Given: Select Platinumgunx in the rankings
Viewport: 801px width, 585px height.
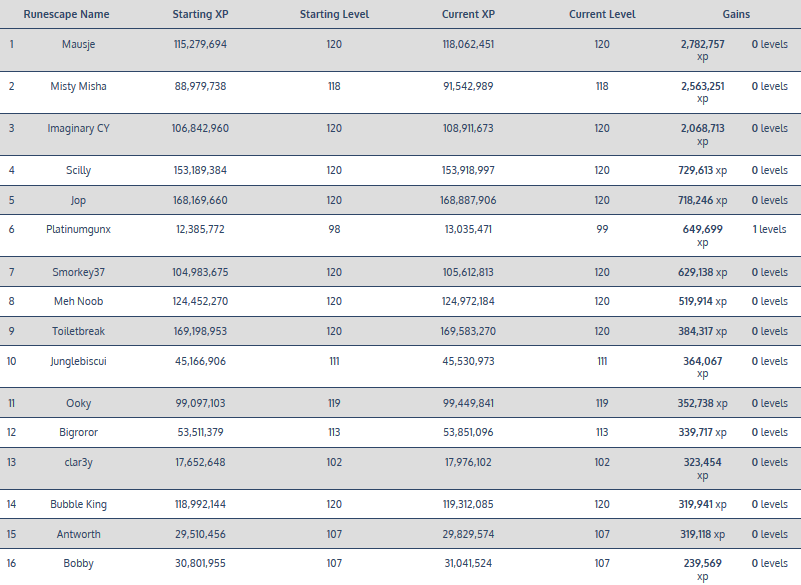Looking at the screenshot, I should (x=78, y=230).
